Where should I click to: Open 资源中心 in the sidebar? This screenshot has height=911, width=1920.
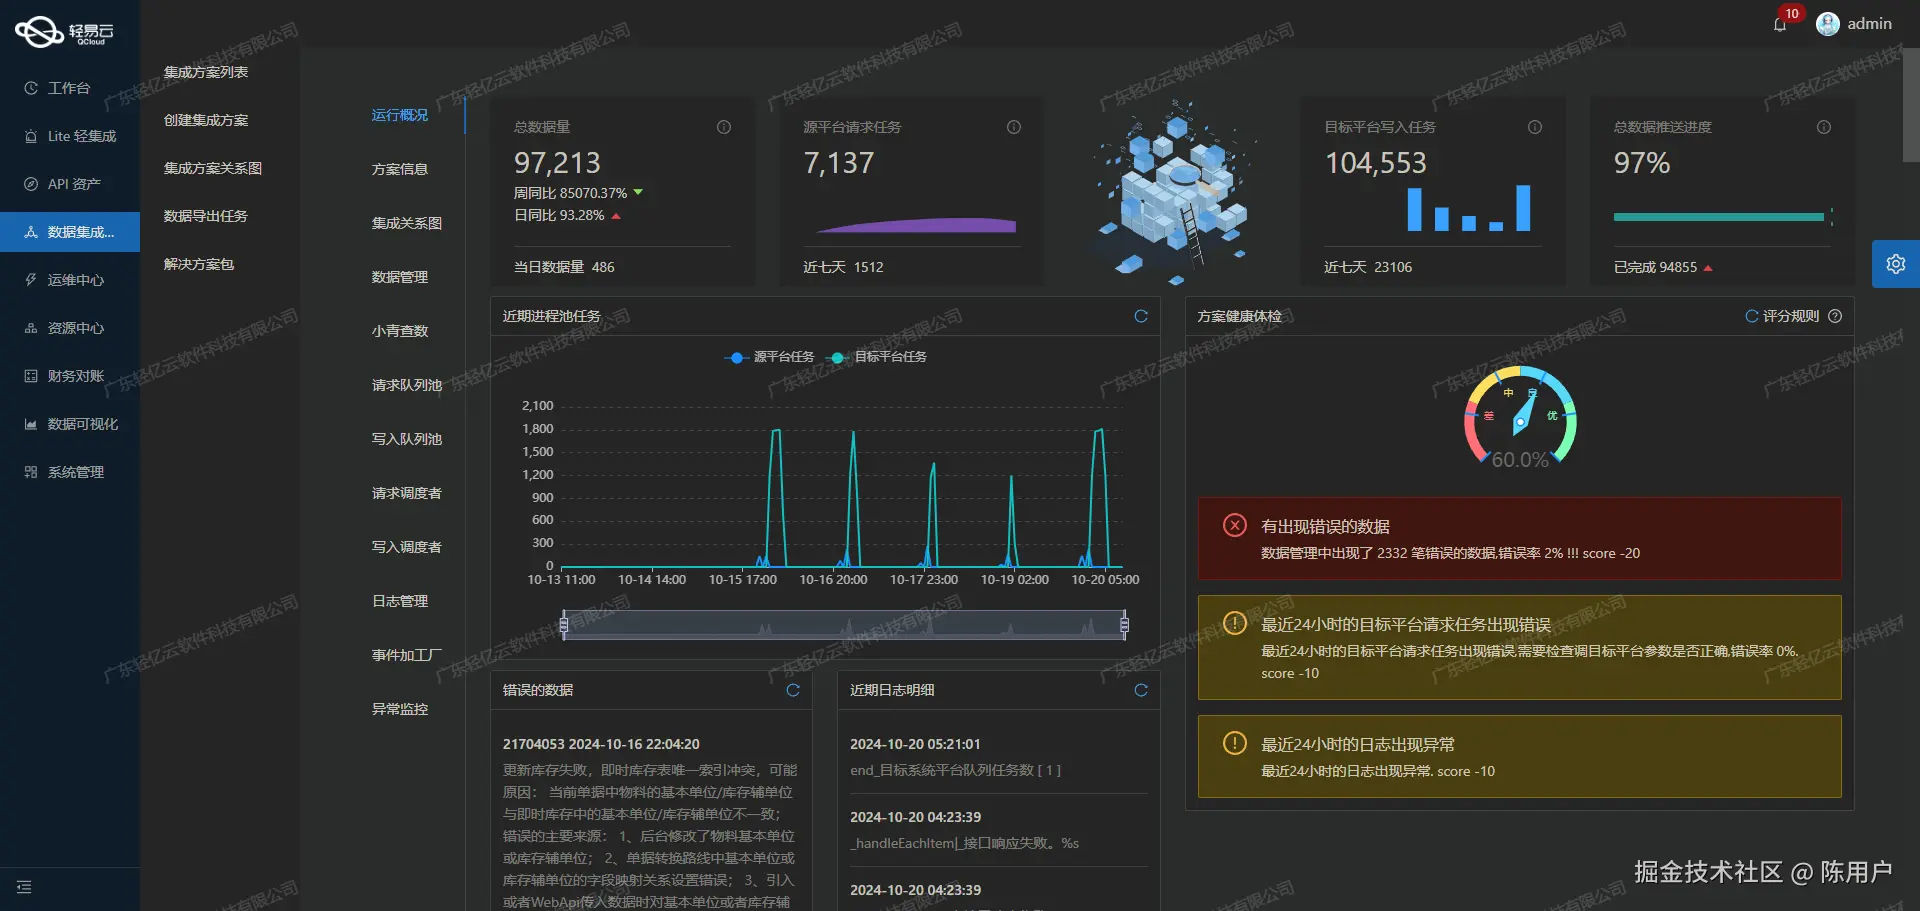point(70,328)
